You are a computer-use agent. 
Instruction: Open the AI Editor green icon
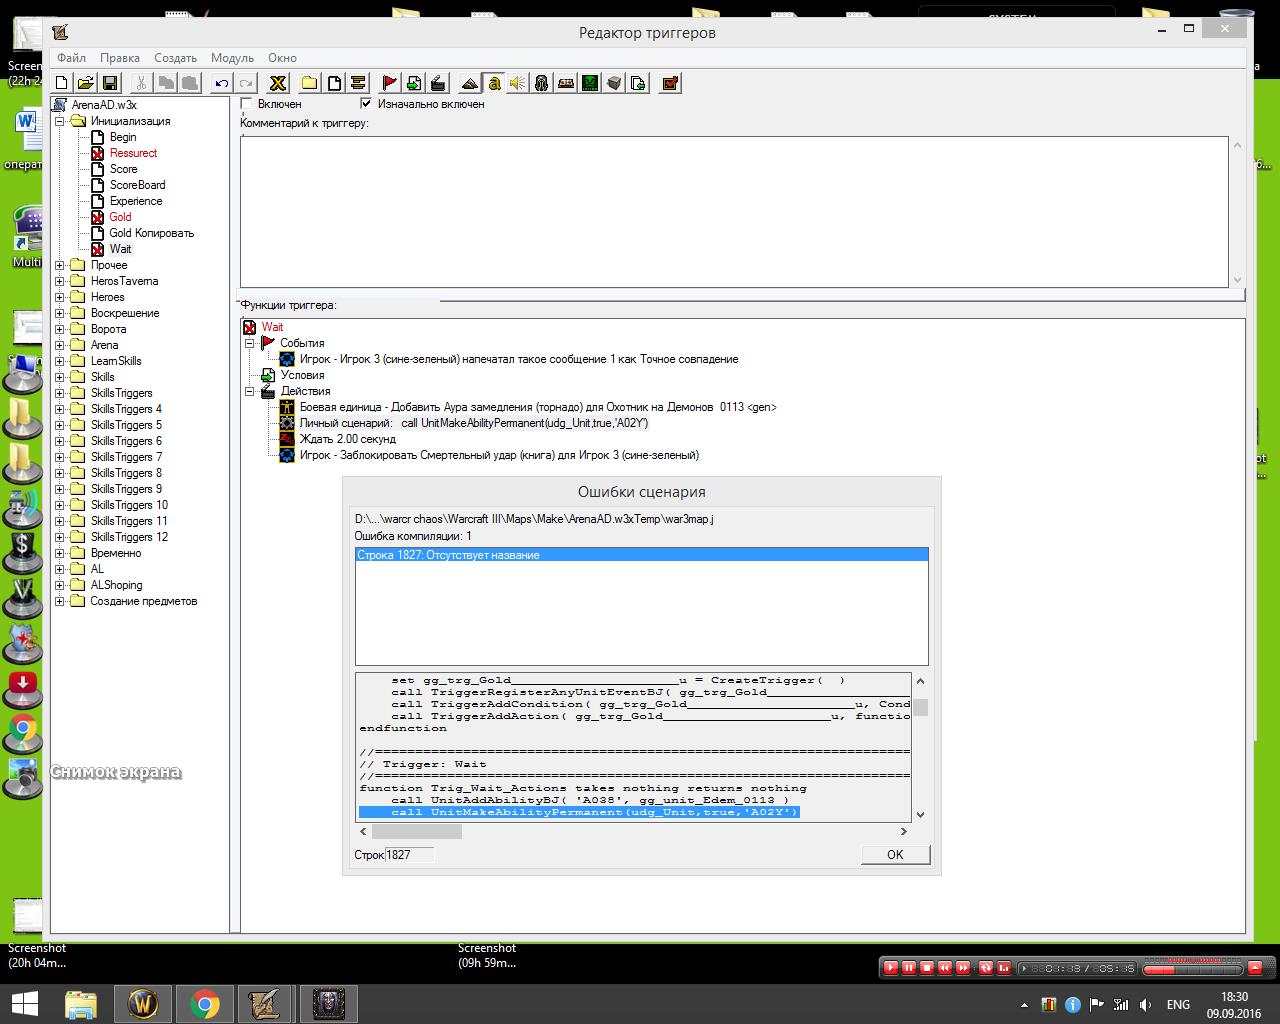point(590,83)
